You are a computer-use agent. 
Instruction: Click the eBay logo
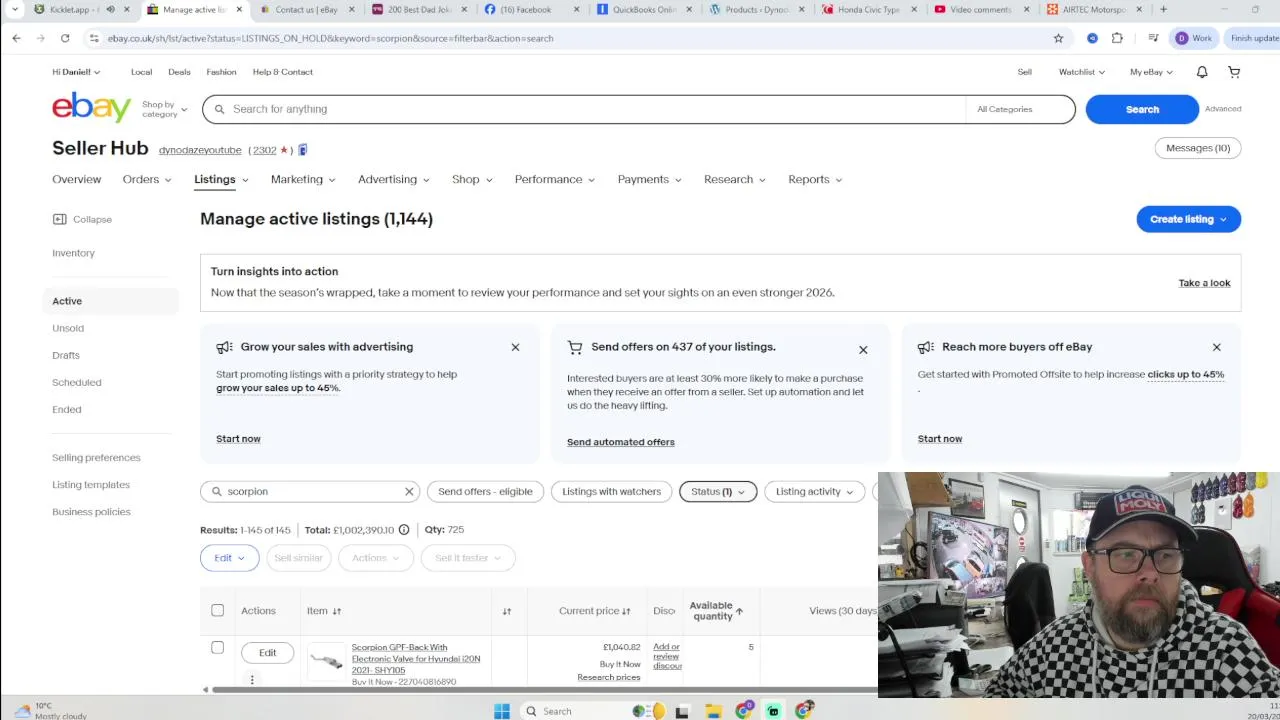tap(92, 107)
